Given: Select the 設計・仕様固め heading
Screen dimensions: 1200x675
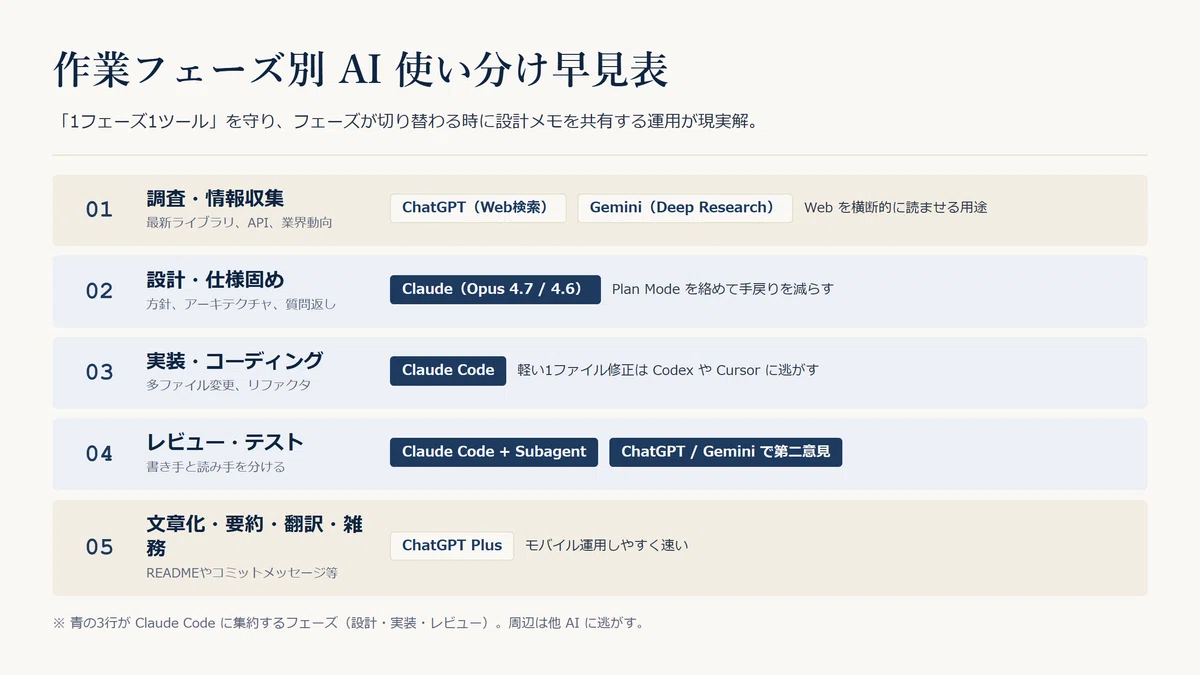Looking at the screenshot, I should point(215,279).
